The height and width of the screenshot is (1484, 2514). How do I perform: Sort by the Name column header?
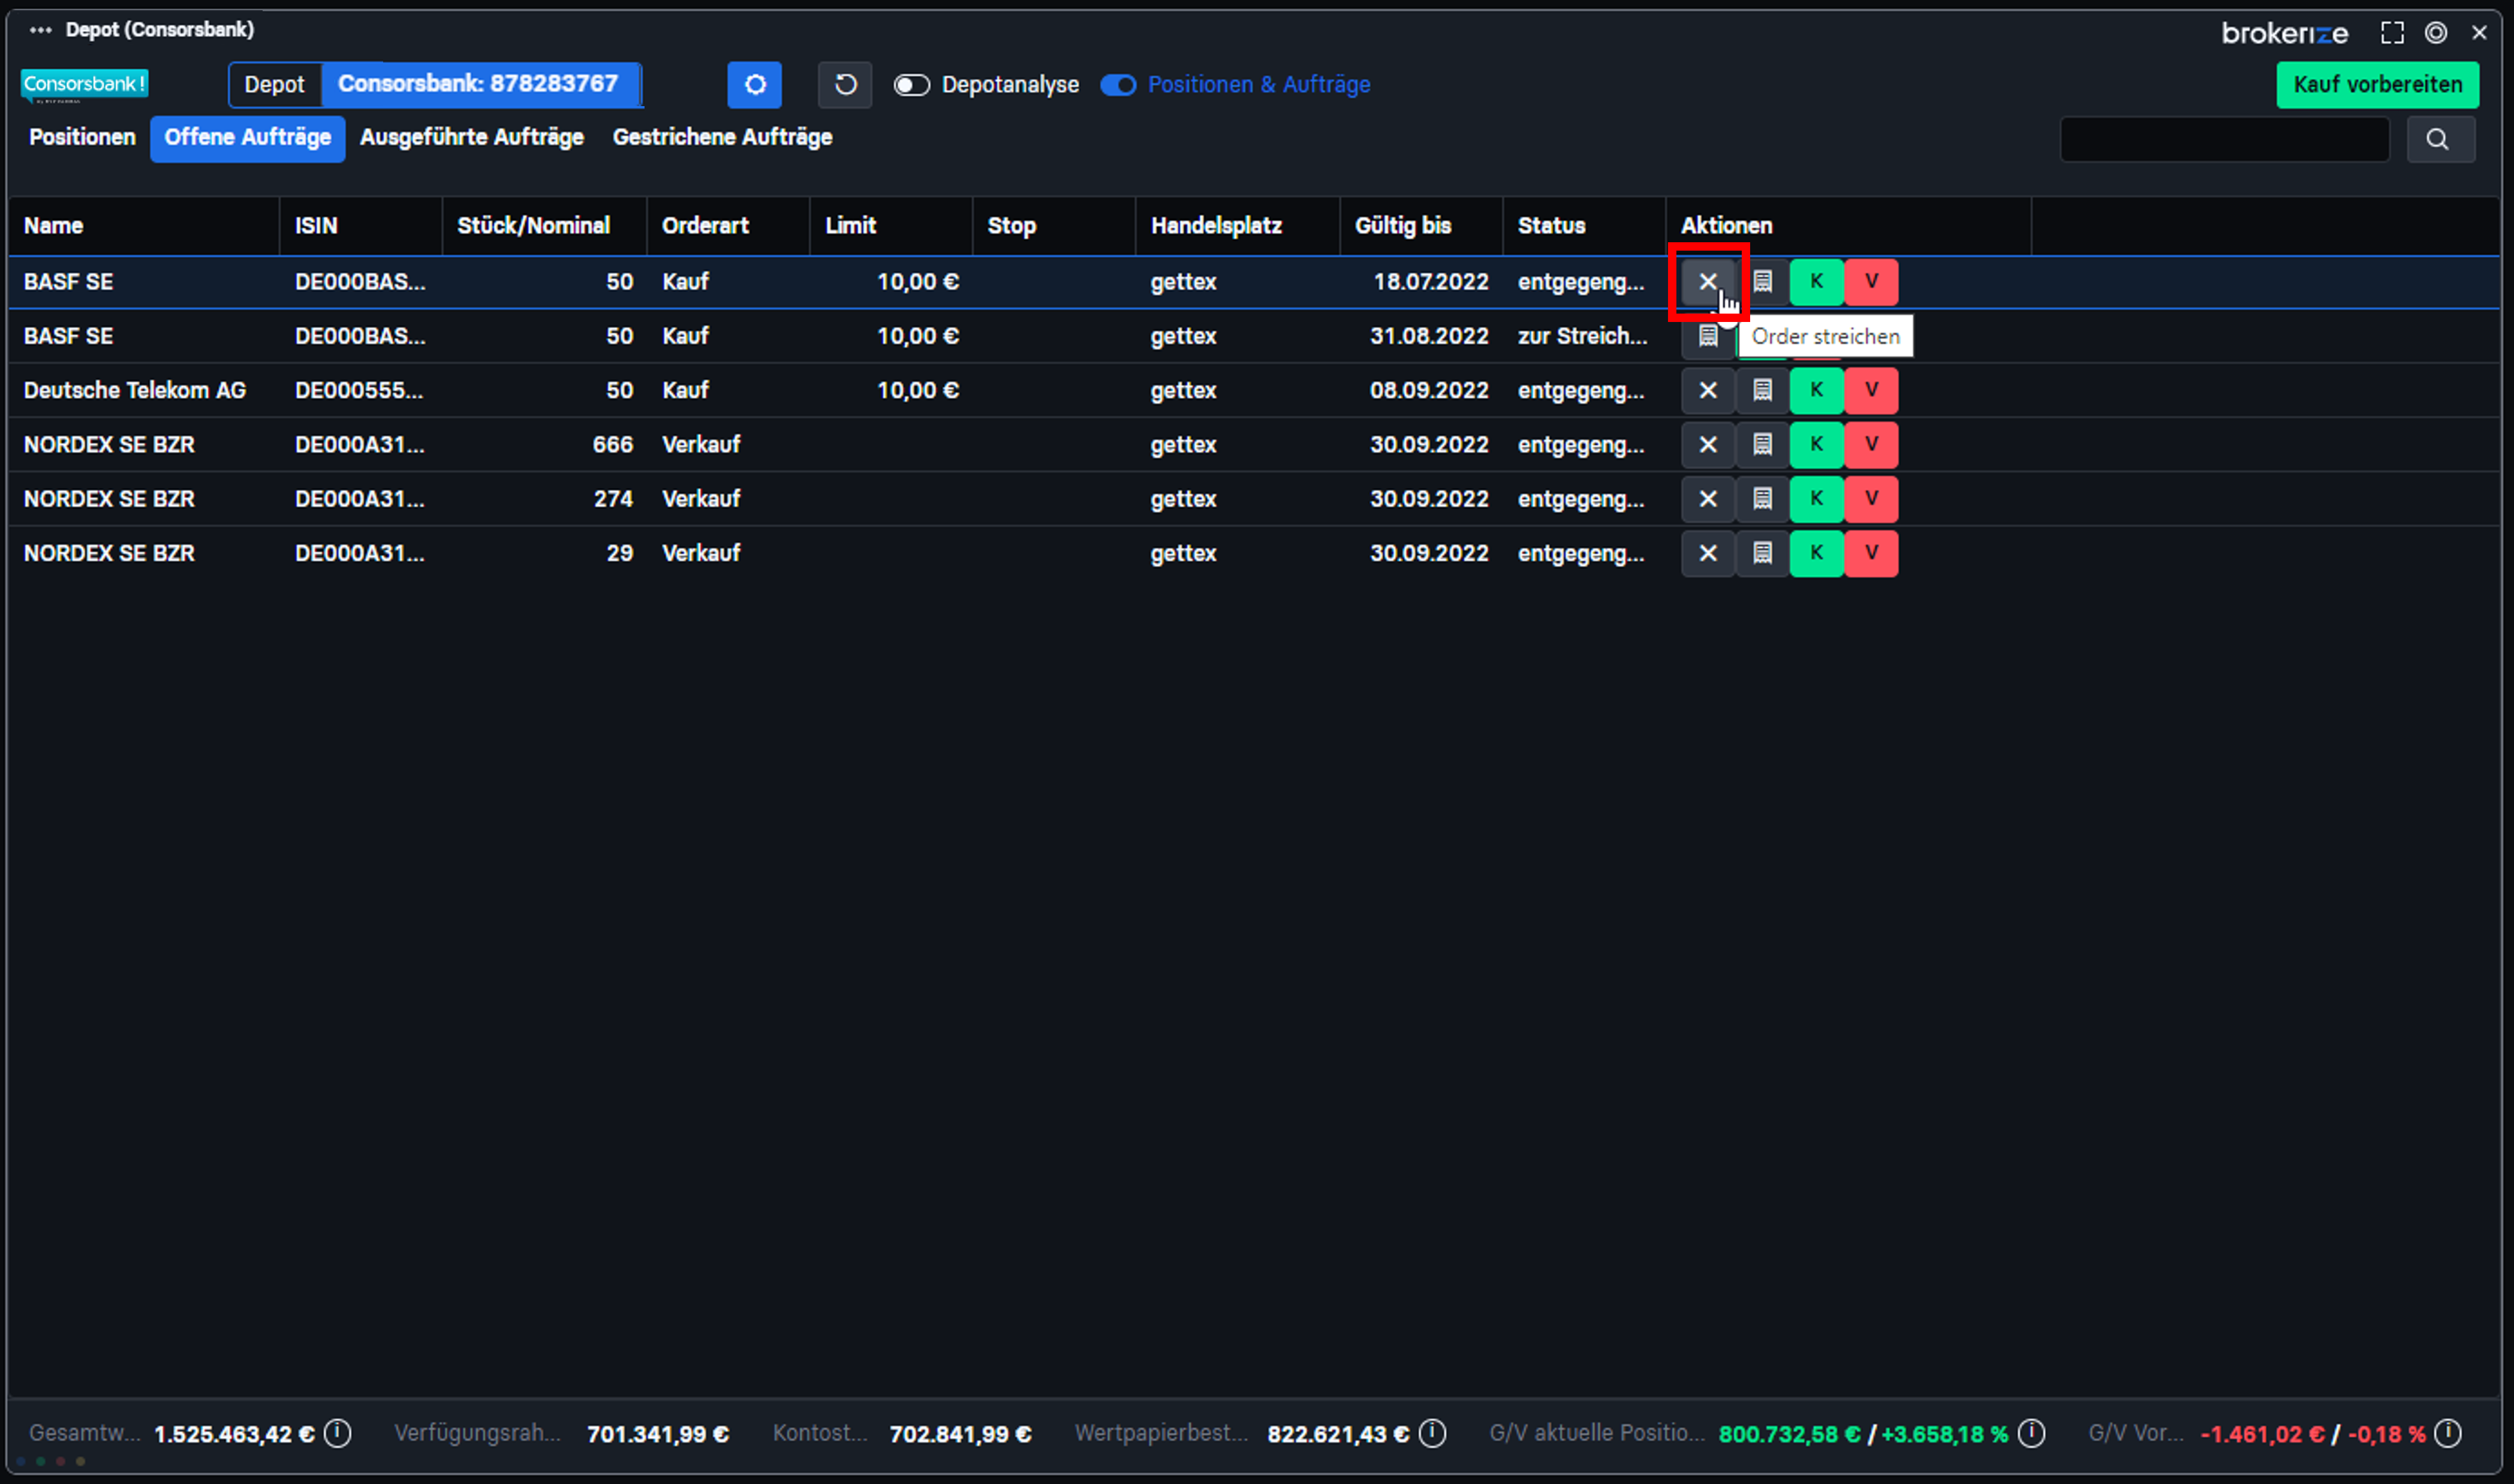[144, 226]
